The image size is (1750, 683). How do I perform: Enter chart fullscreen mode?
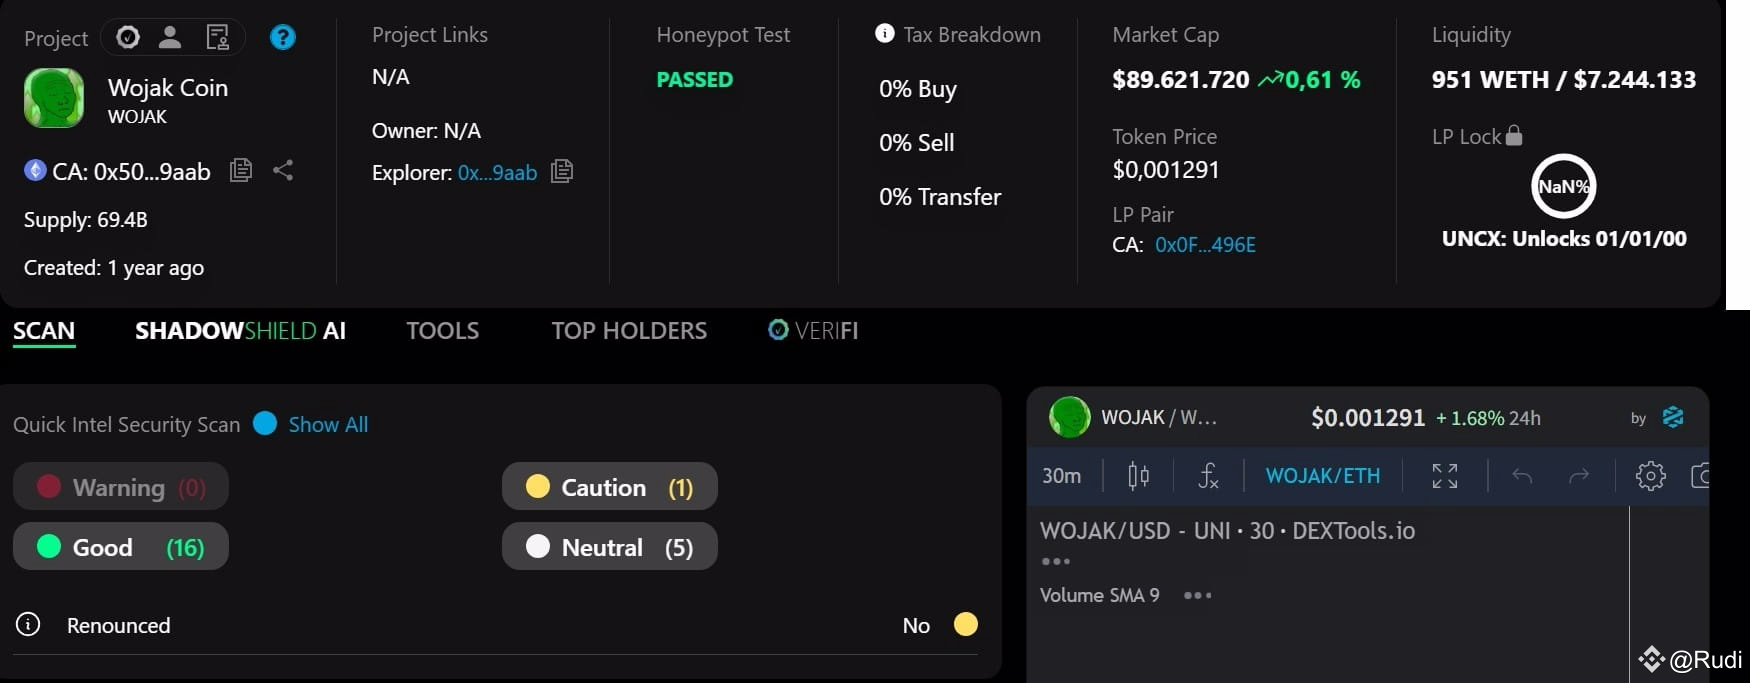(x=1444, y=476)
